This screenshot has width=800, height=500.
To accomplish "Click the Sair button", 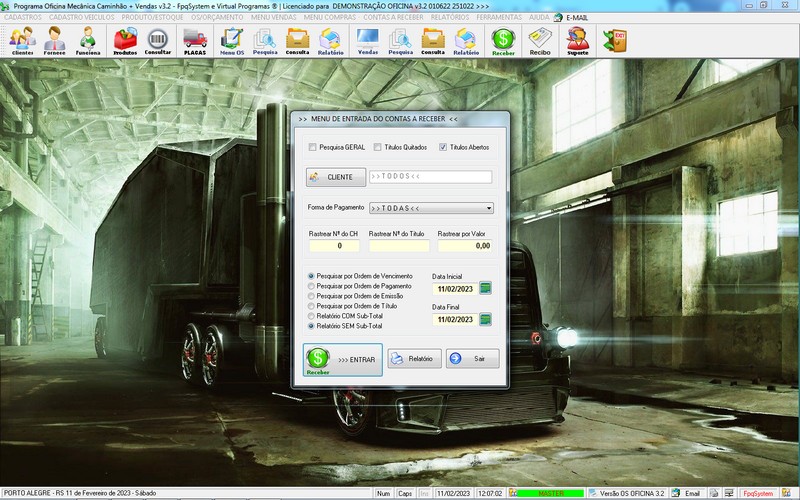I will tap(472, 358).
